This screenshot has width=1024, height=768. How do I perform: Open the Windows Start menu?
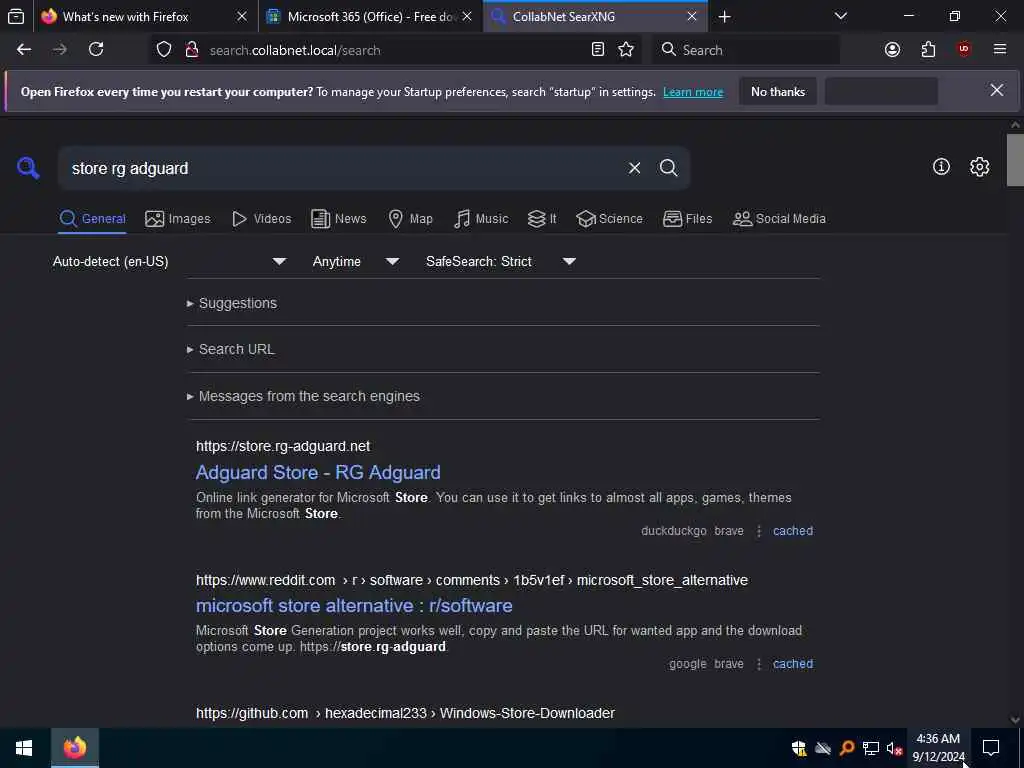pos(24,748)
